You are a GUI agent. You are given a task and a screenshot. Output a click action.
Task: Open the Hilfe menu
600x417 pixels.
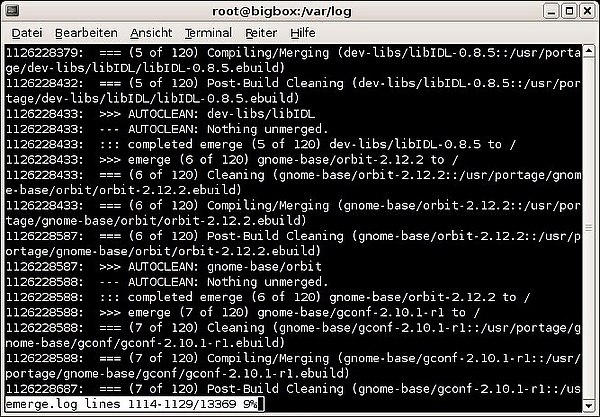tap(303, 33)
